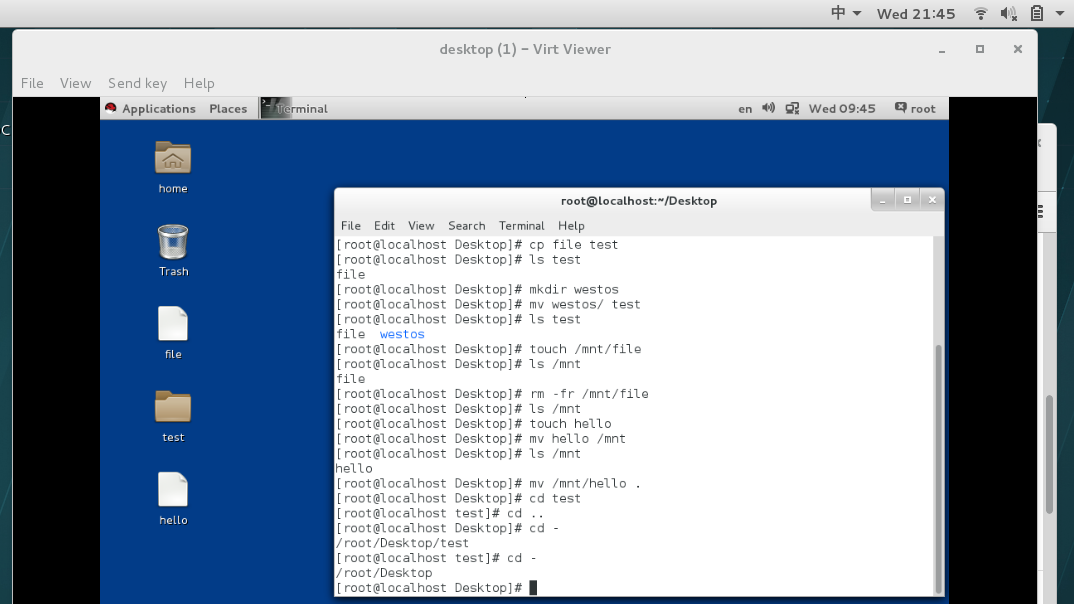Click the guest network connection icon
1074x604 pixels.
point(792,108)
